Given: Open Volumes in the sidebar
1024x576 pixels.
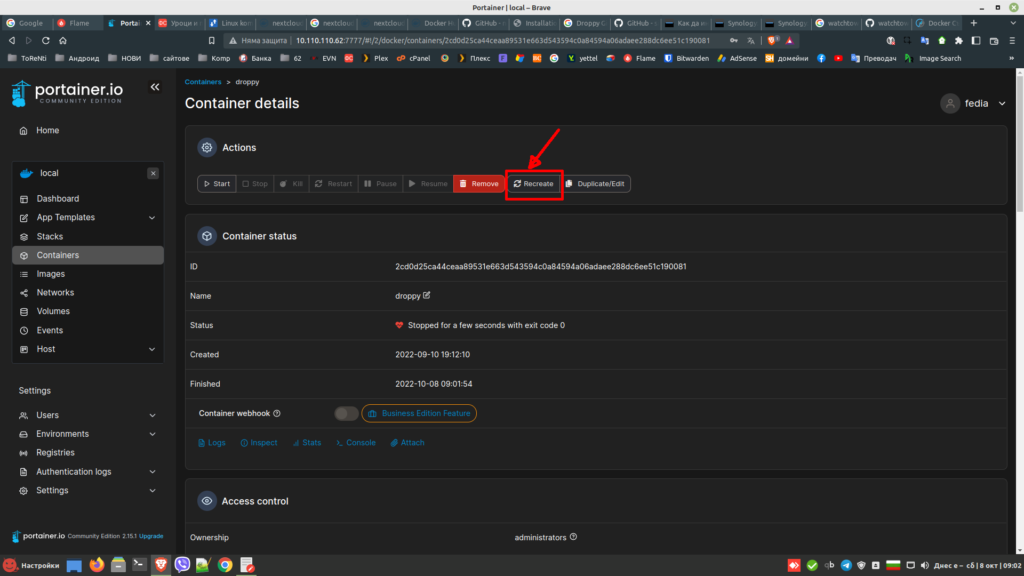Looking at the screenshot, I should point(53,312).
